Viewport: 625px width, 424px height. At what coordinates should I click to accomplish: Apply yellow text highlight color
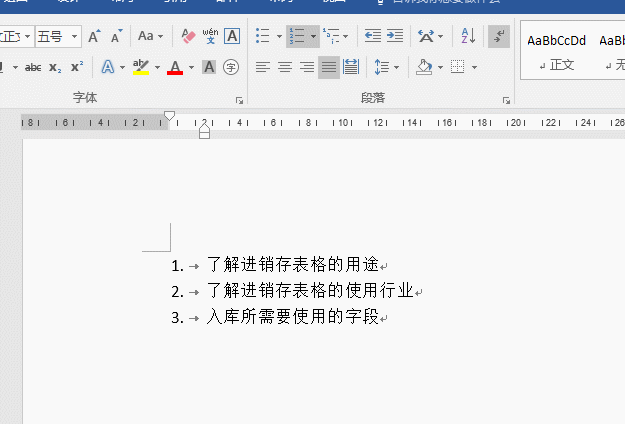(x=141, y=67)
